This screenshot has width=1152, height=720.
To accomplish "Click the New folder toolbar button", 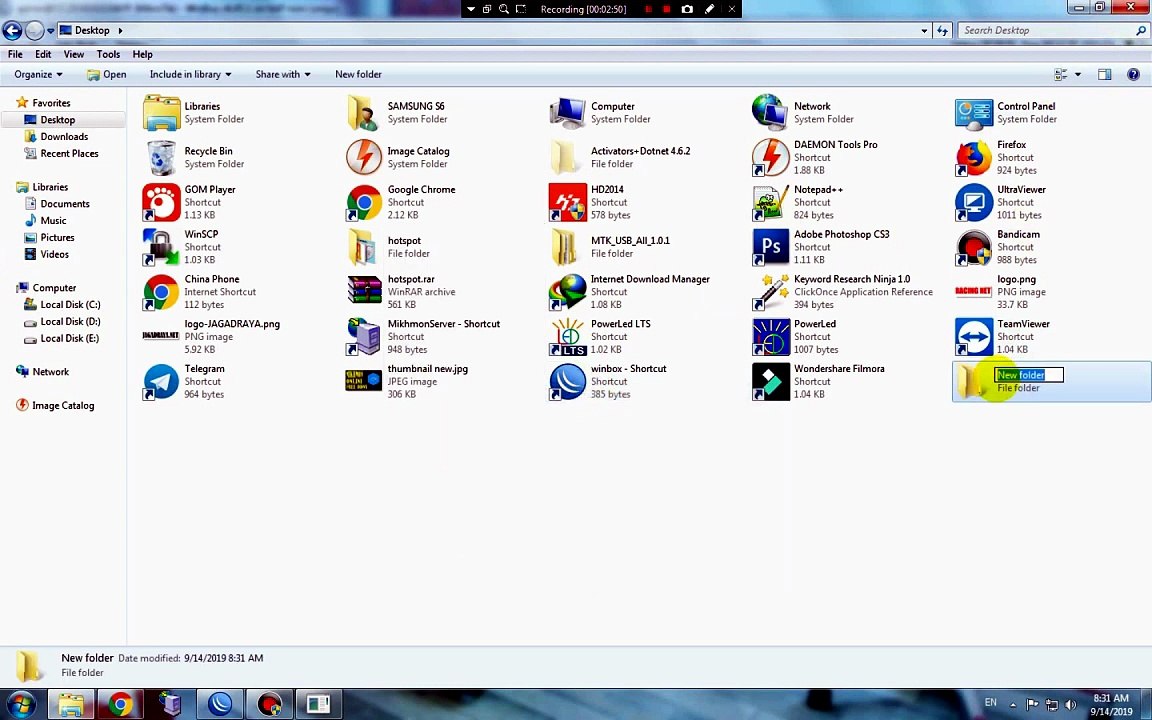I will [358, 74].
